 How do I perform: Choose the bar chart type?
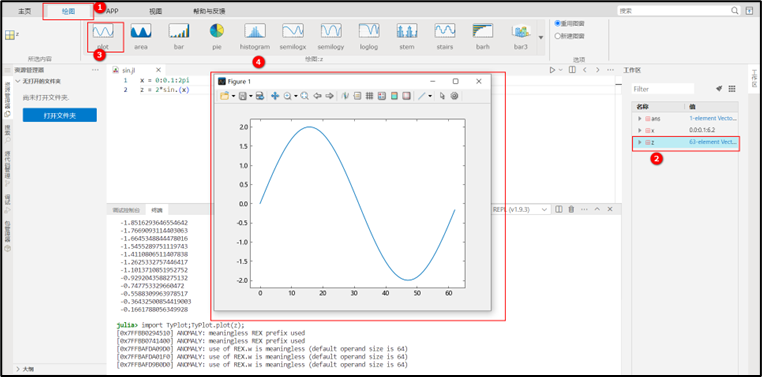(x=179, y=36)
